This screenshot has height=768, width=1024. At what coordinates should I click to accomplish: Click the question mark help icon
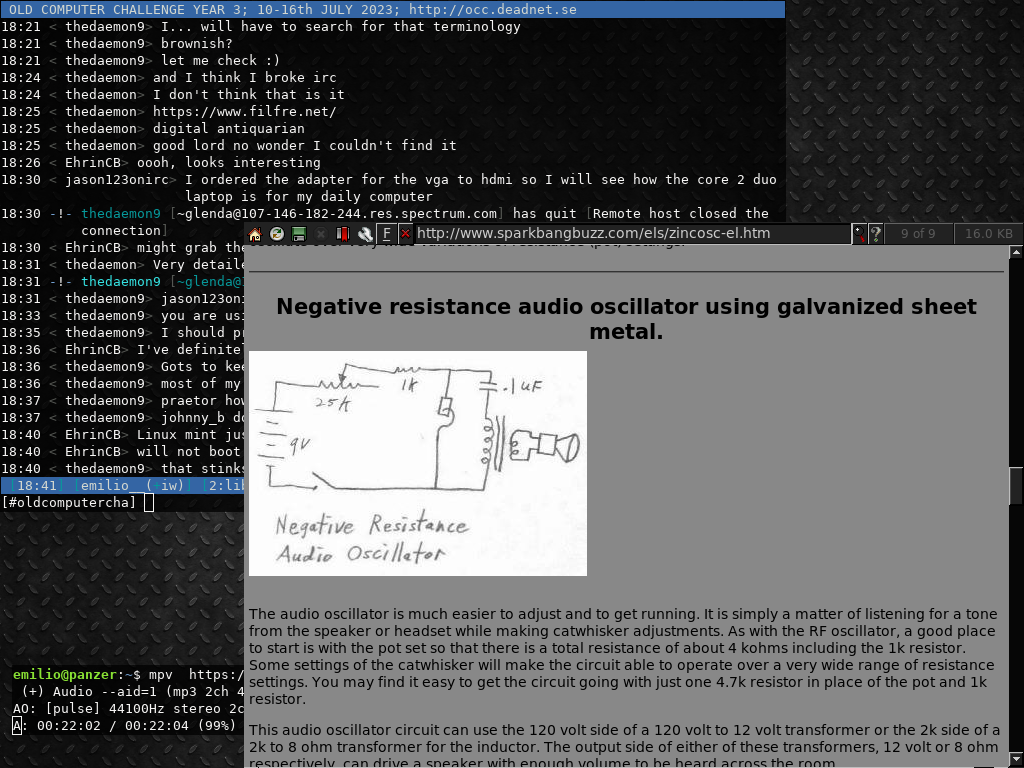876,234
